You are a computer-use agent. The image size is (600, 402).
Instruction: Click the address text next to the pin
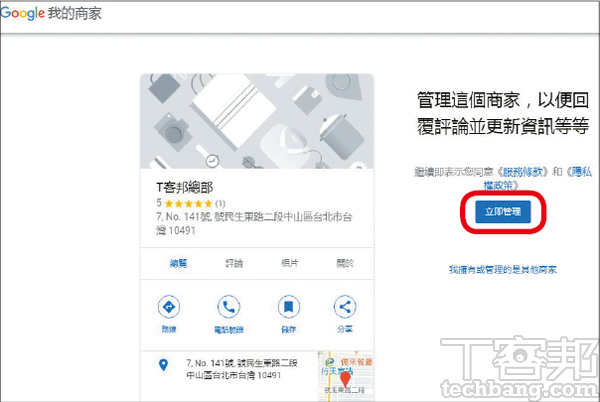241,369
